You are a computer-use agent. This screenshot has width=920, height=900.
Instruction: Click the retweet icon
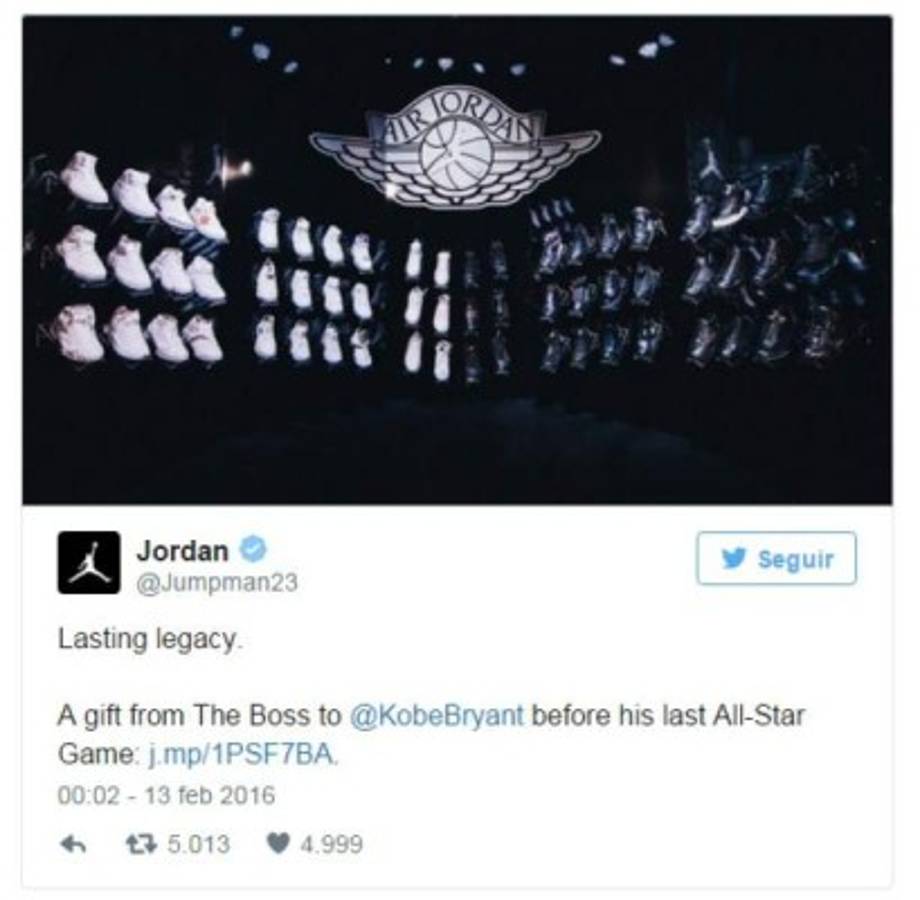click(141, 844)
